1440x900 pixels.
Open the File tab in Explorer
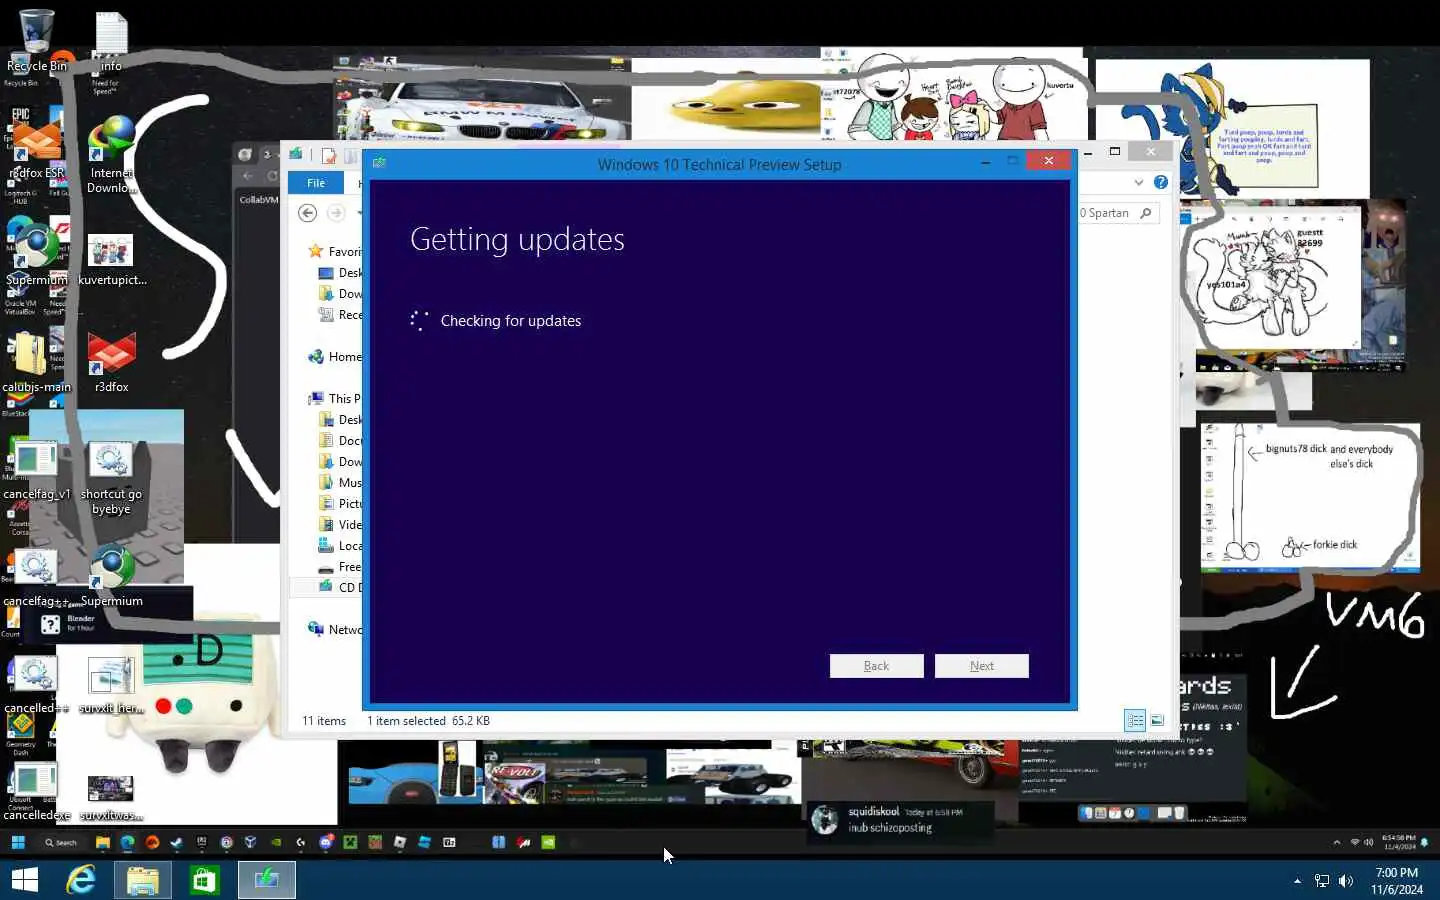[316, 183]
